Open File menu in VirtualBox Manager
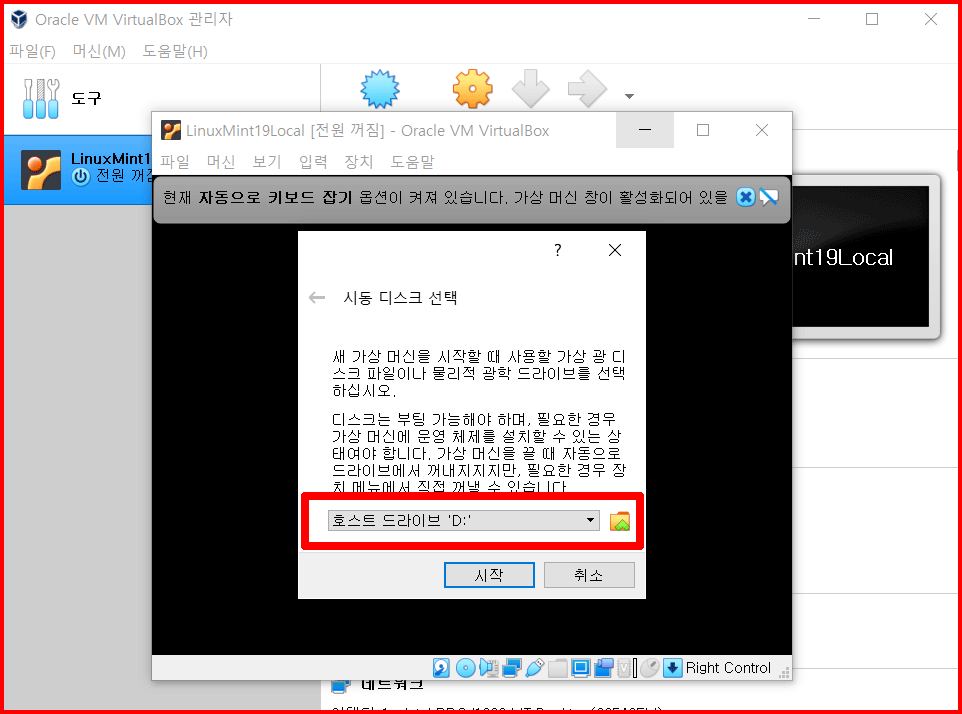Screen dimensions: 962x714 click(33, 51)
